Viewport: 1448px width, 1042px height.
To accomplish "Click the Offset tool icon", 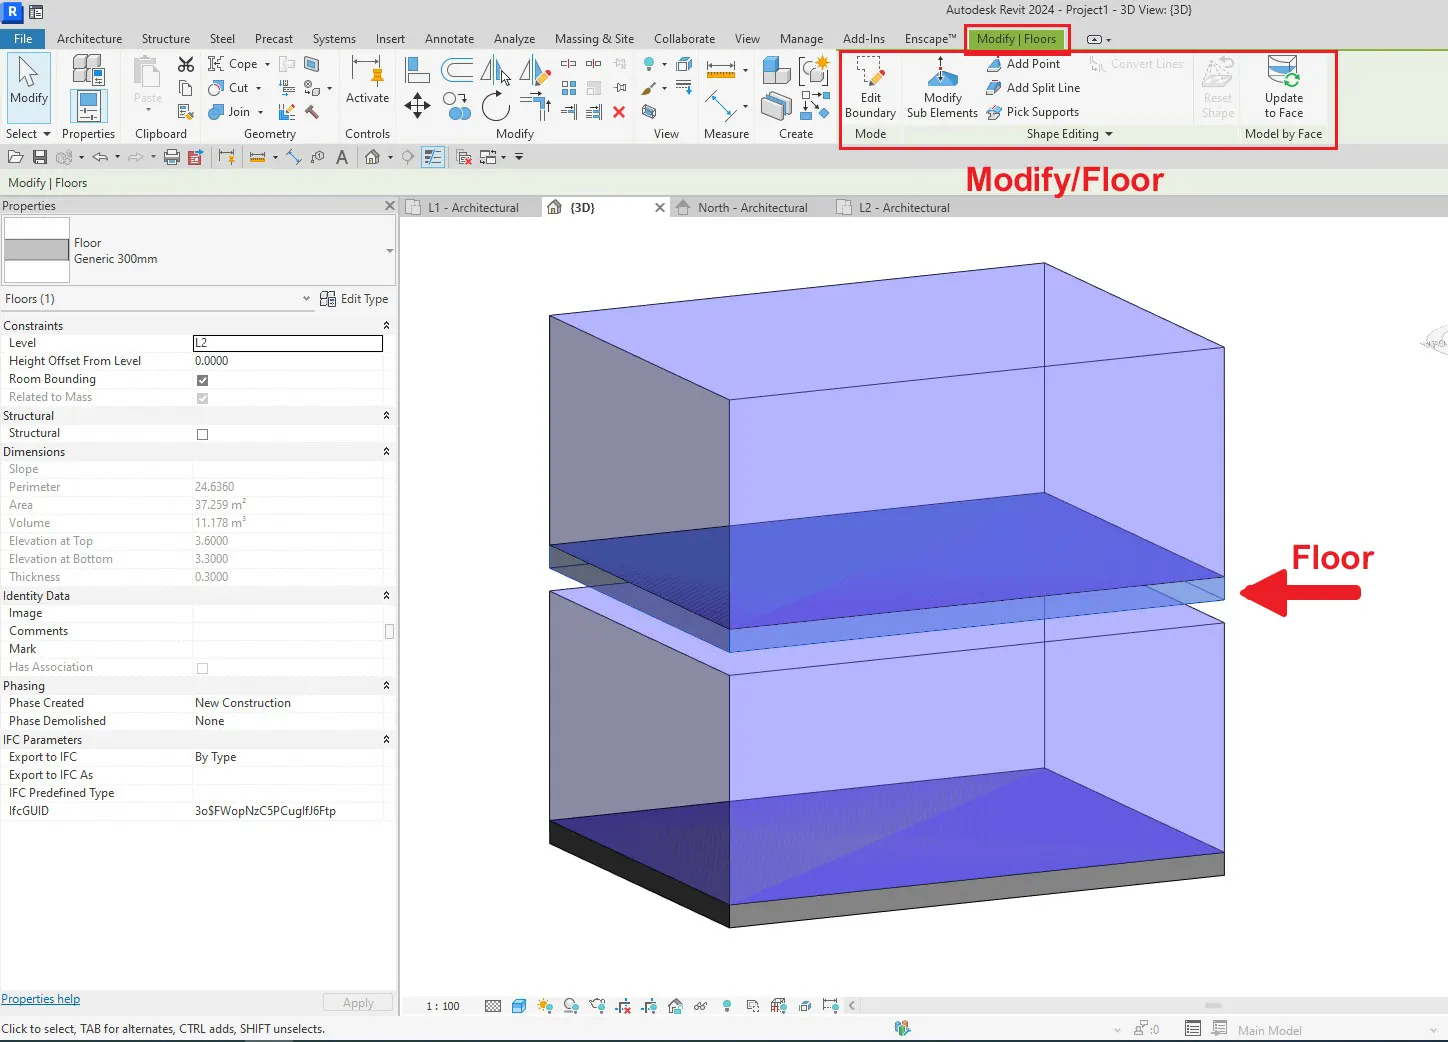I will click(x=457, y=69).
